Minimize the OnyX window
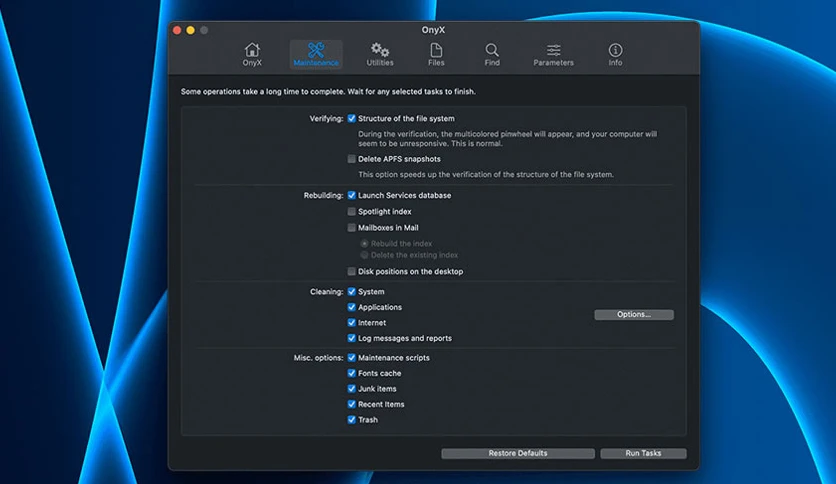This screenshot has width=836, height=484. click(x=190, y=30)
